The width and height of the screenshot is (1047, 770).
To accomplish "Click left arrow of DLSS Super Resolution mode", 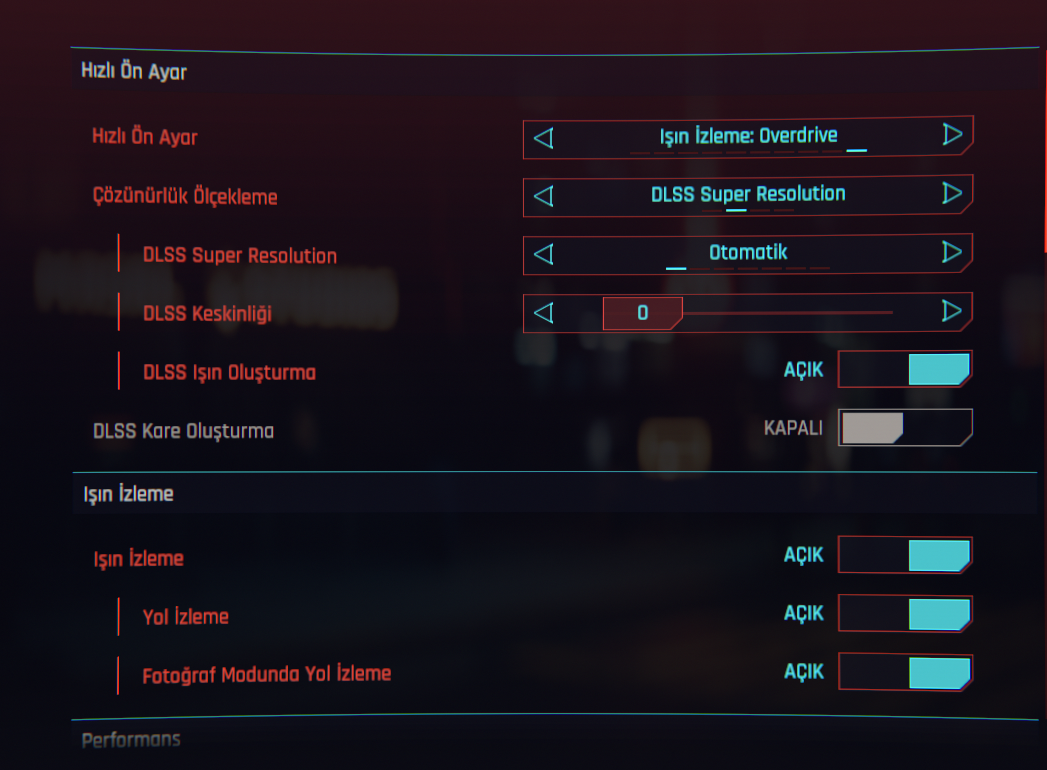I will tap(544, 254).
